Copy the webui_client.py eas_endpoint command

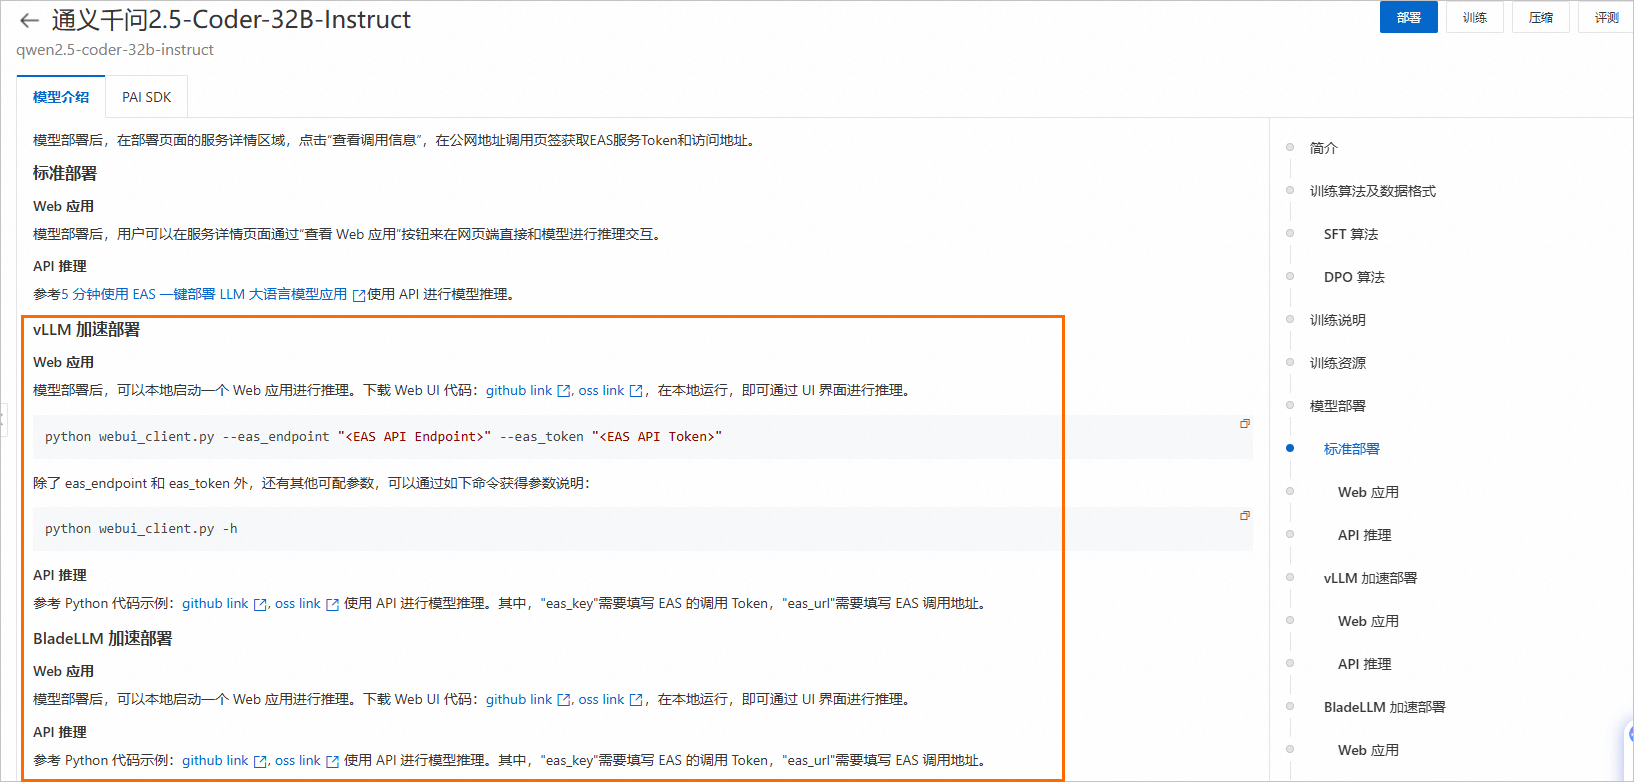pos(1245,424)
